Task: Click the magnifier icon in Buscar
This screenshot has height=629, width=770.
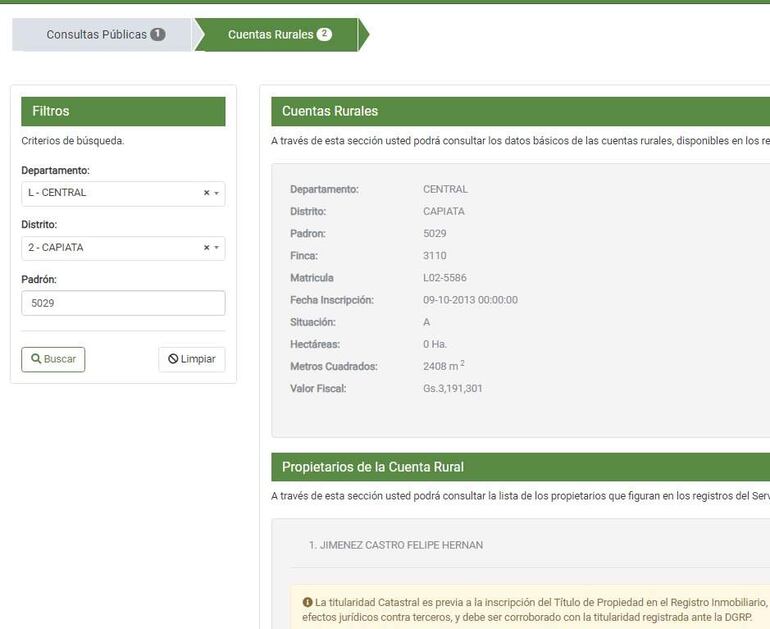Action: [x=36, y=359]
